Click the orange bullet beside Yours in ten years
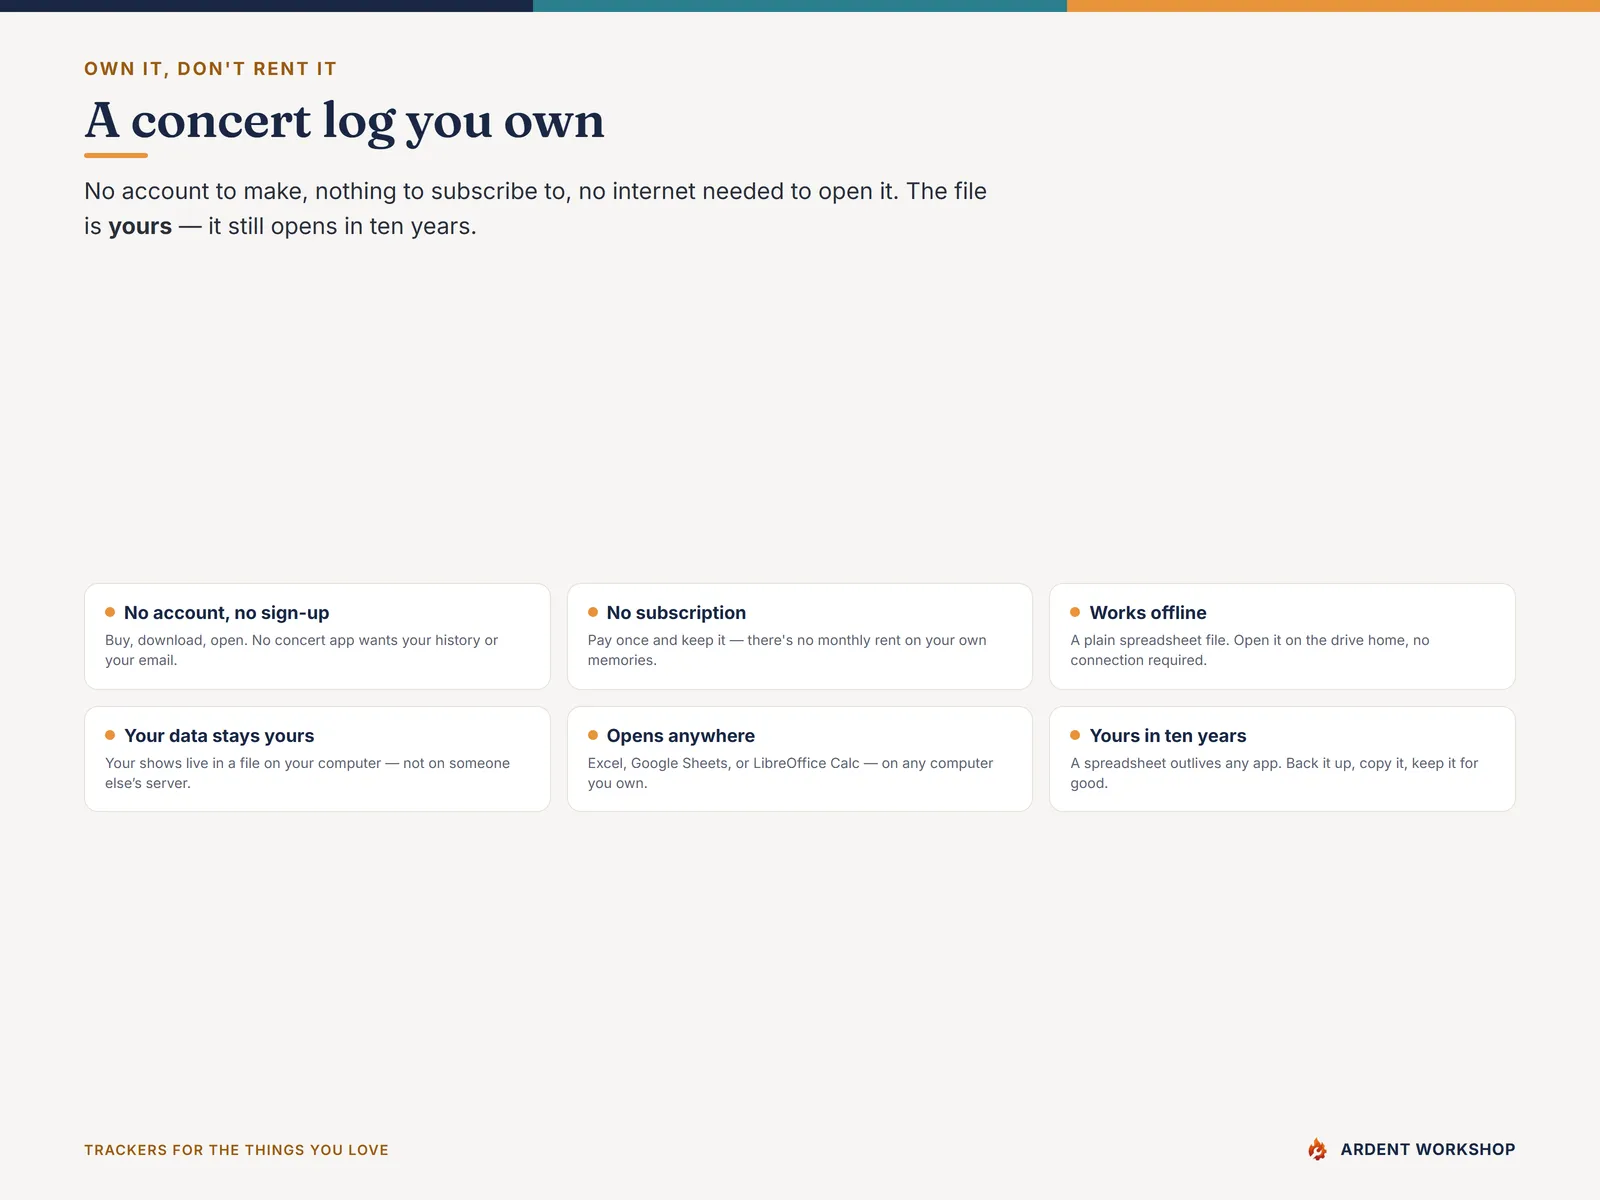The height and width of the screenshot is (1200, 1600). coord(1075,735)
